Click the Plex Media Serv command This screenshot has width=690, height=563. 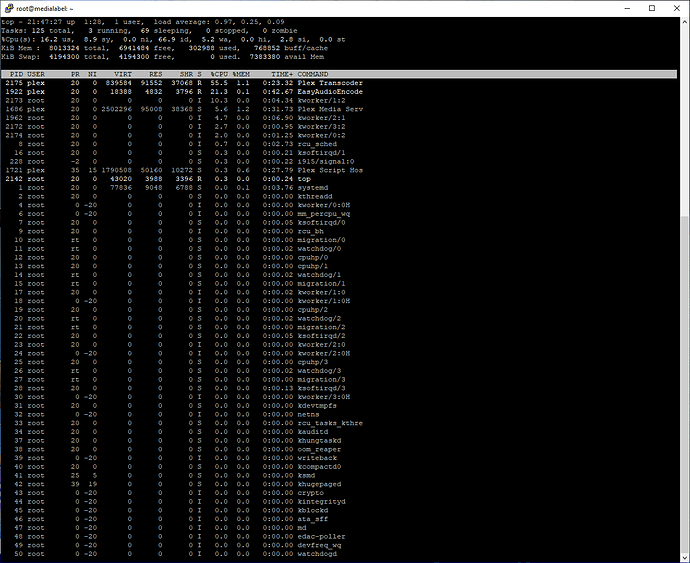pyautogui.click(x=330, y=109)
